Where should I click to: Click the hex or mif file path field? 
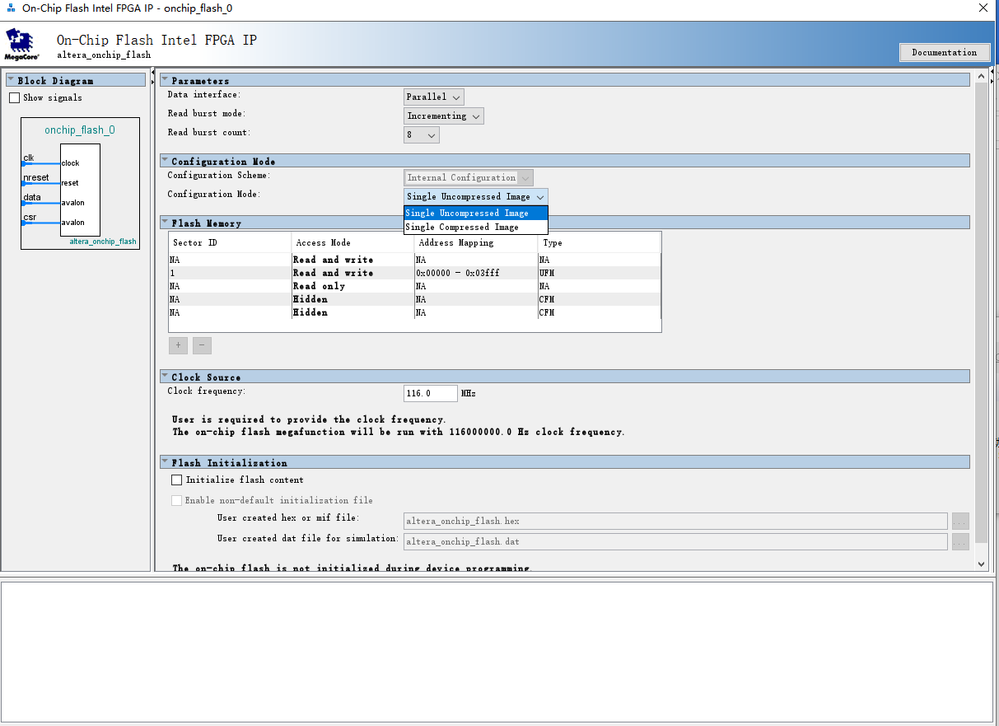click(675, 522)
